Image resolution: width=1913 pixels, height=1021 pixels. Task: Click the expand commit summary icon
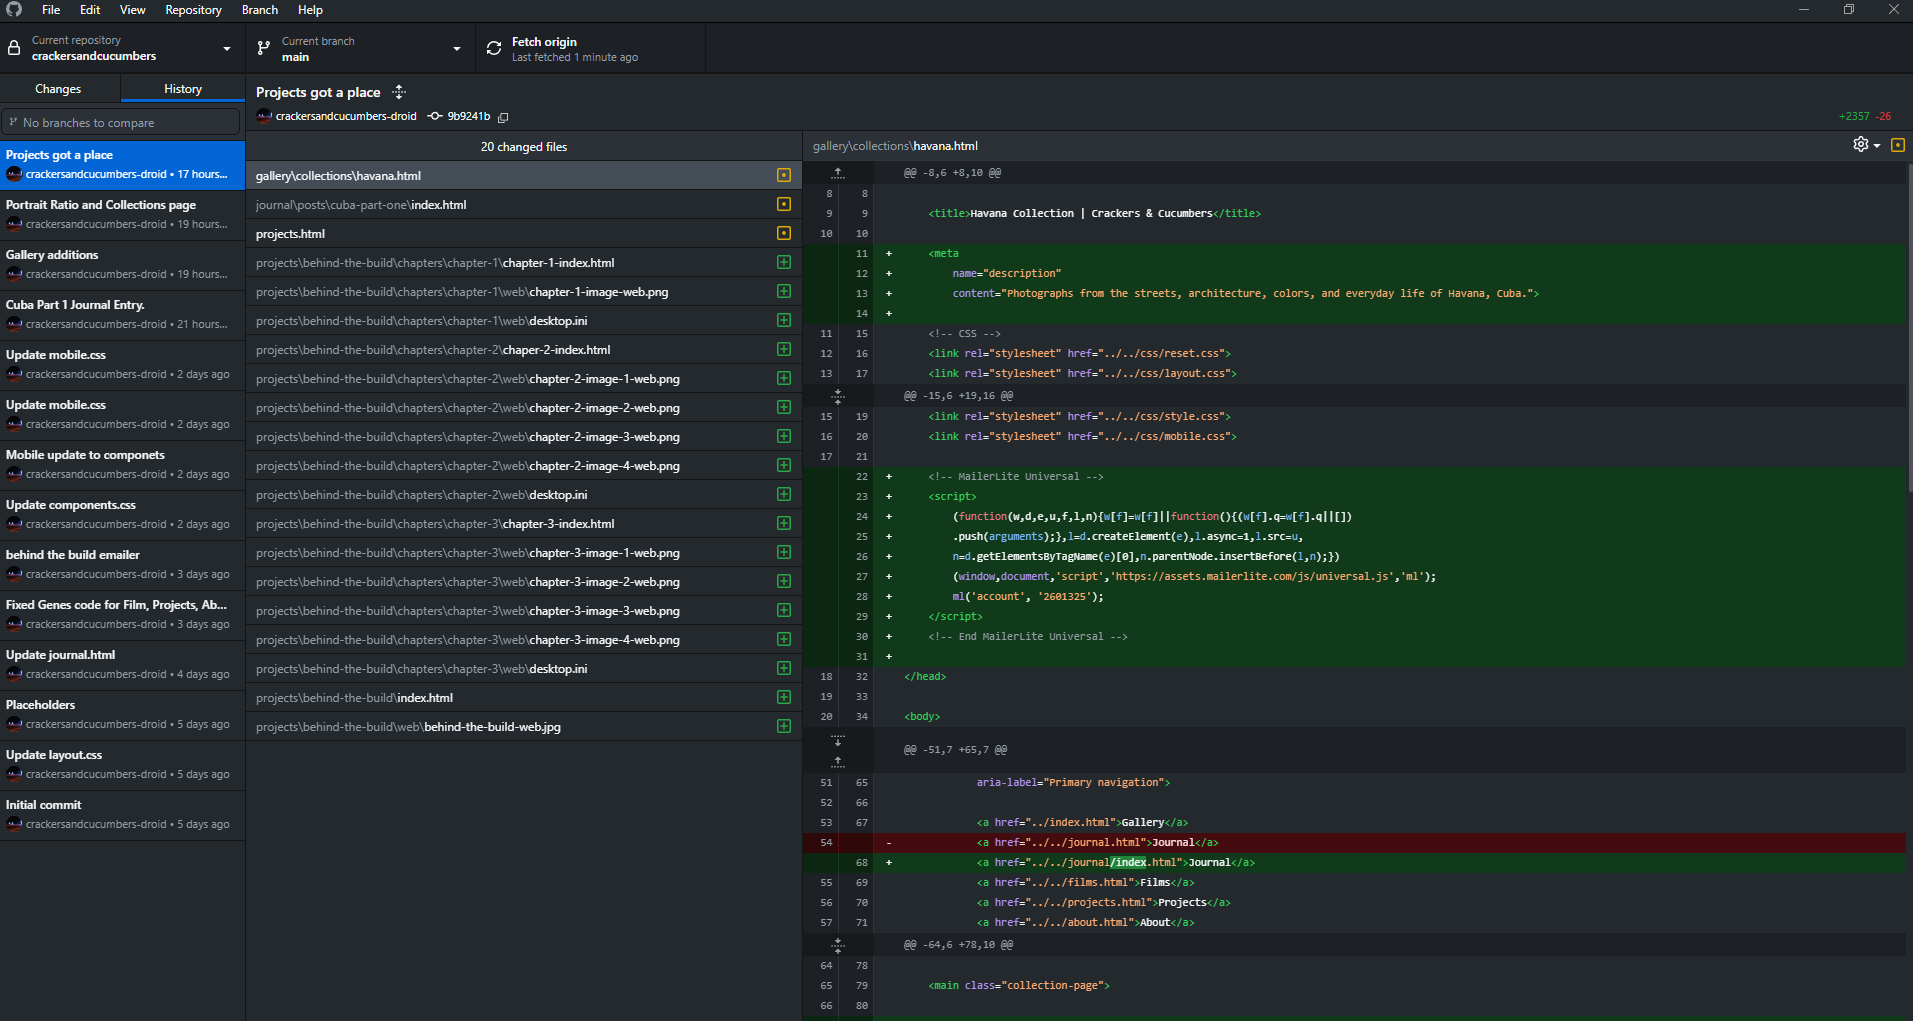pos(399,92)
